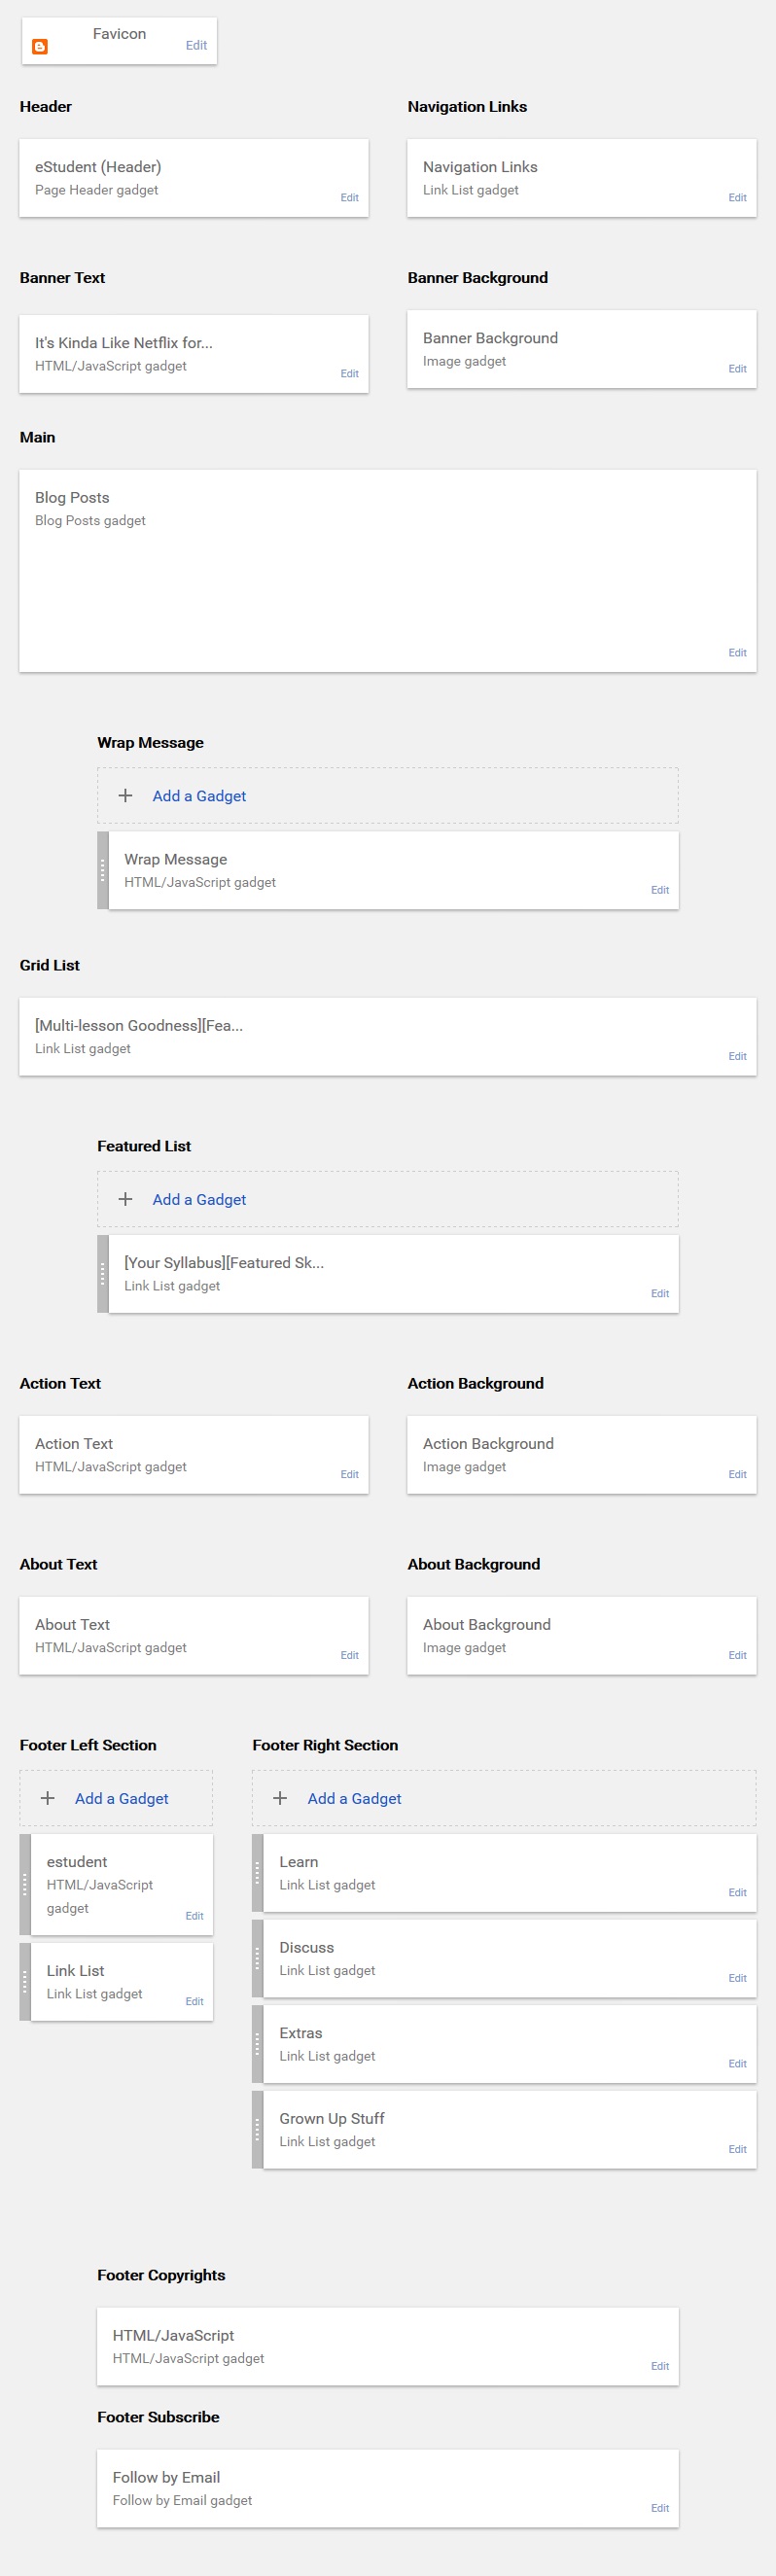
Task: Click plus icon in Footer Right Section
Action: point(280,1798)
